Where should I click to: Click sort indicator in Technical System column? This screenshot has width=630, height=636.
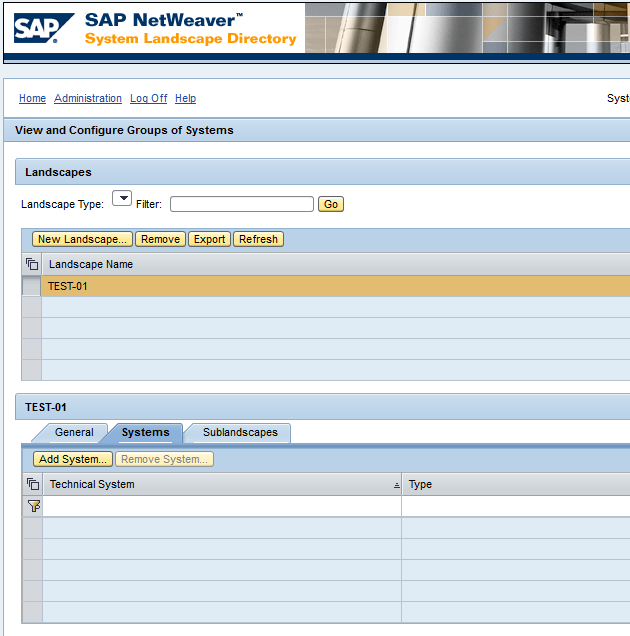396,485
